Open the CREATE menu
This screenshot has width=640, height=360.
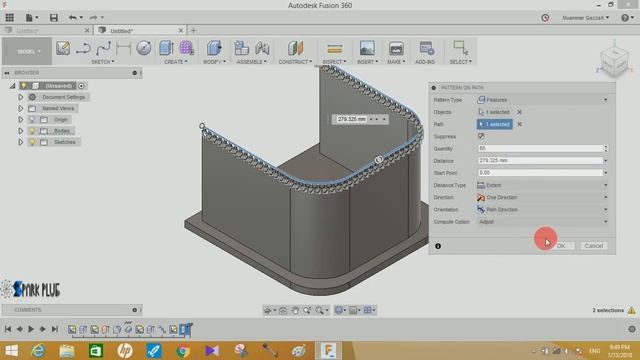pyautogui.click(x=176, y=62)
